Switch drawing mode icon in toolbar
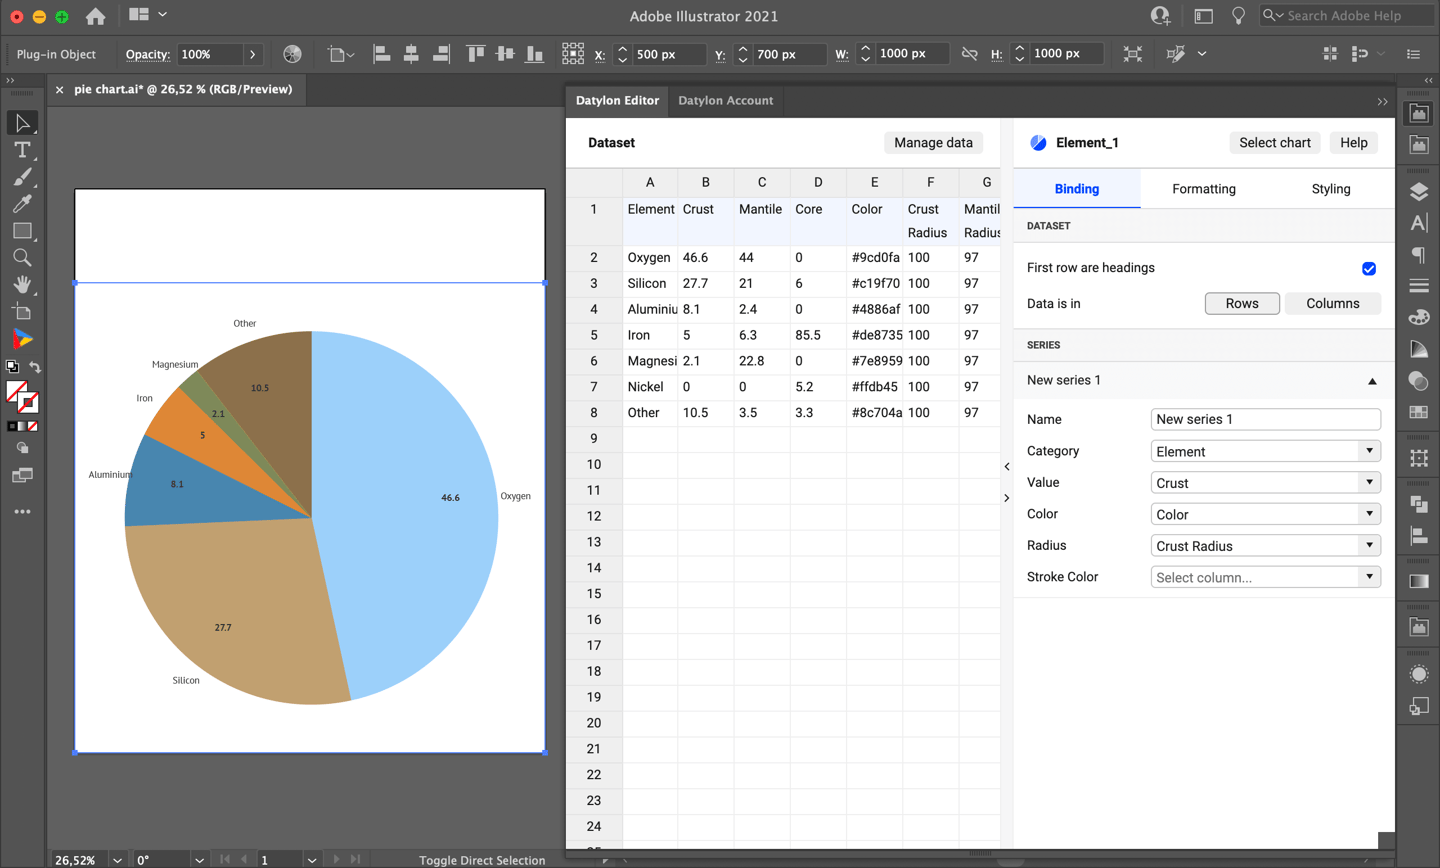Screen dimensions: 1440x868 pos(22,448)
